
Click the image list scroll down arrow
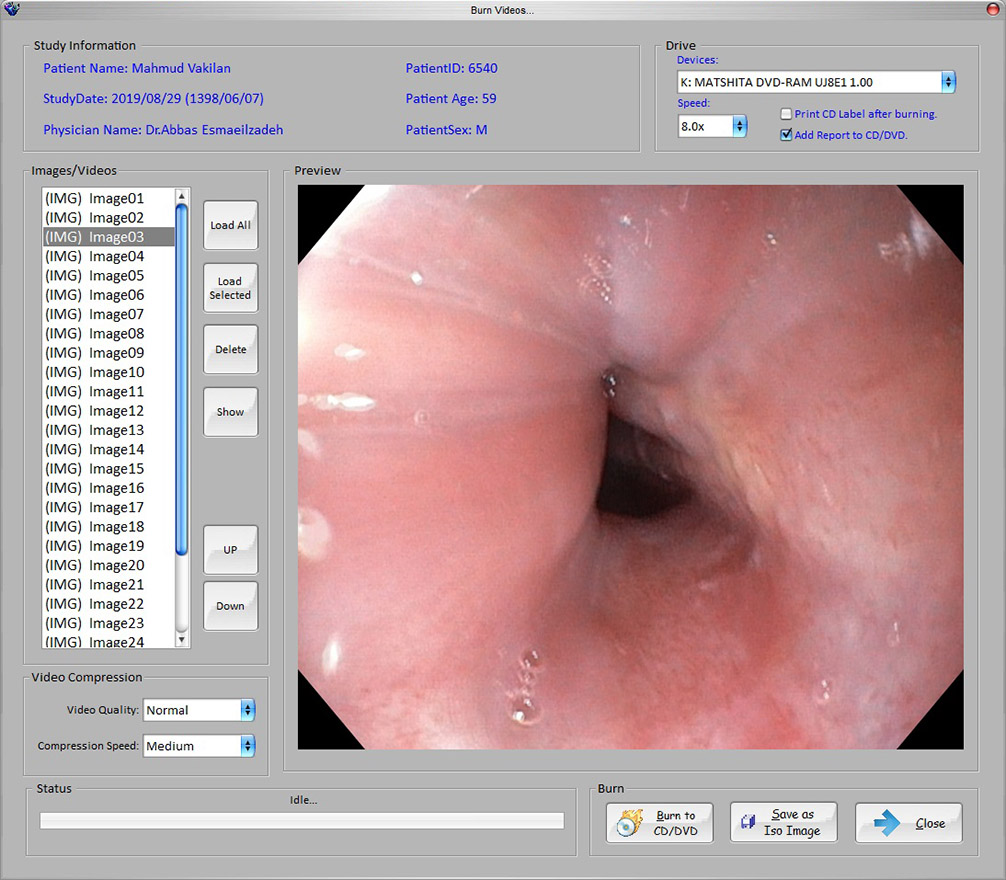182,639
